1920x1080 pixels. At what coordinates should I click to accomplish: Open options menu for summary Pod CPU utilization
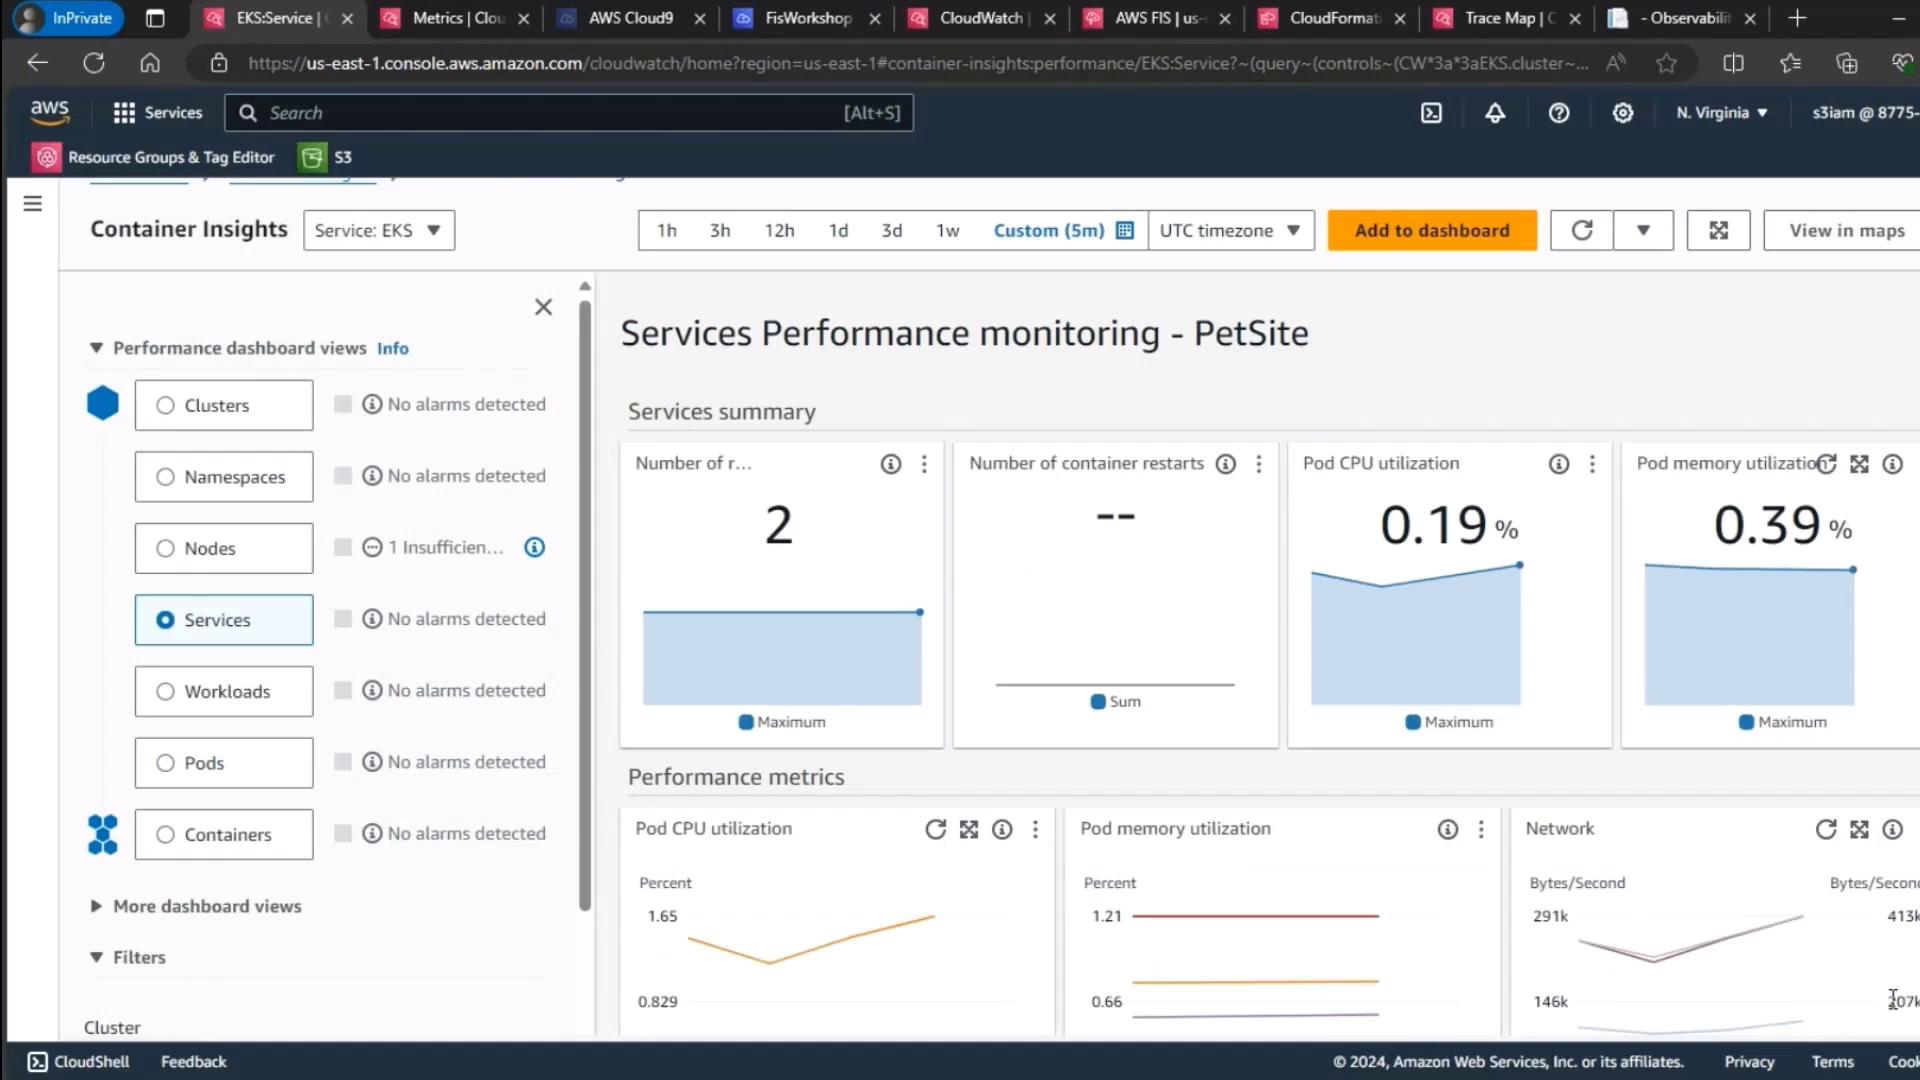[x=1592, y=464]
